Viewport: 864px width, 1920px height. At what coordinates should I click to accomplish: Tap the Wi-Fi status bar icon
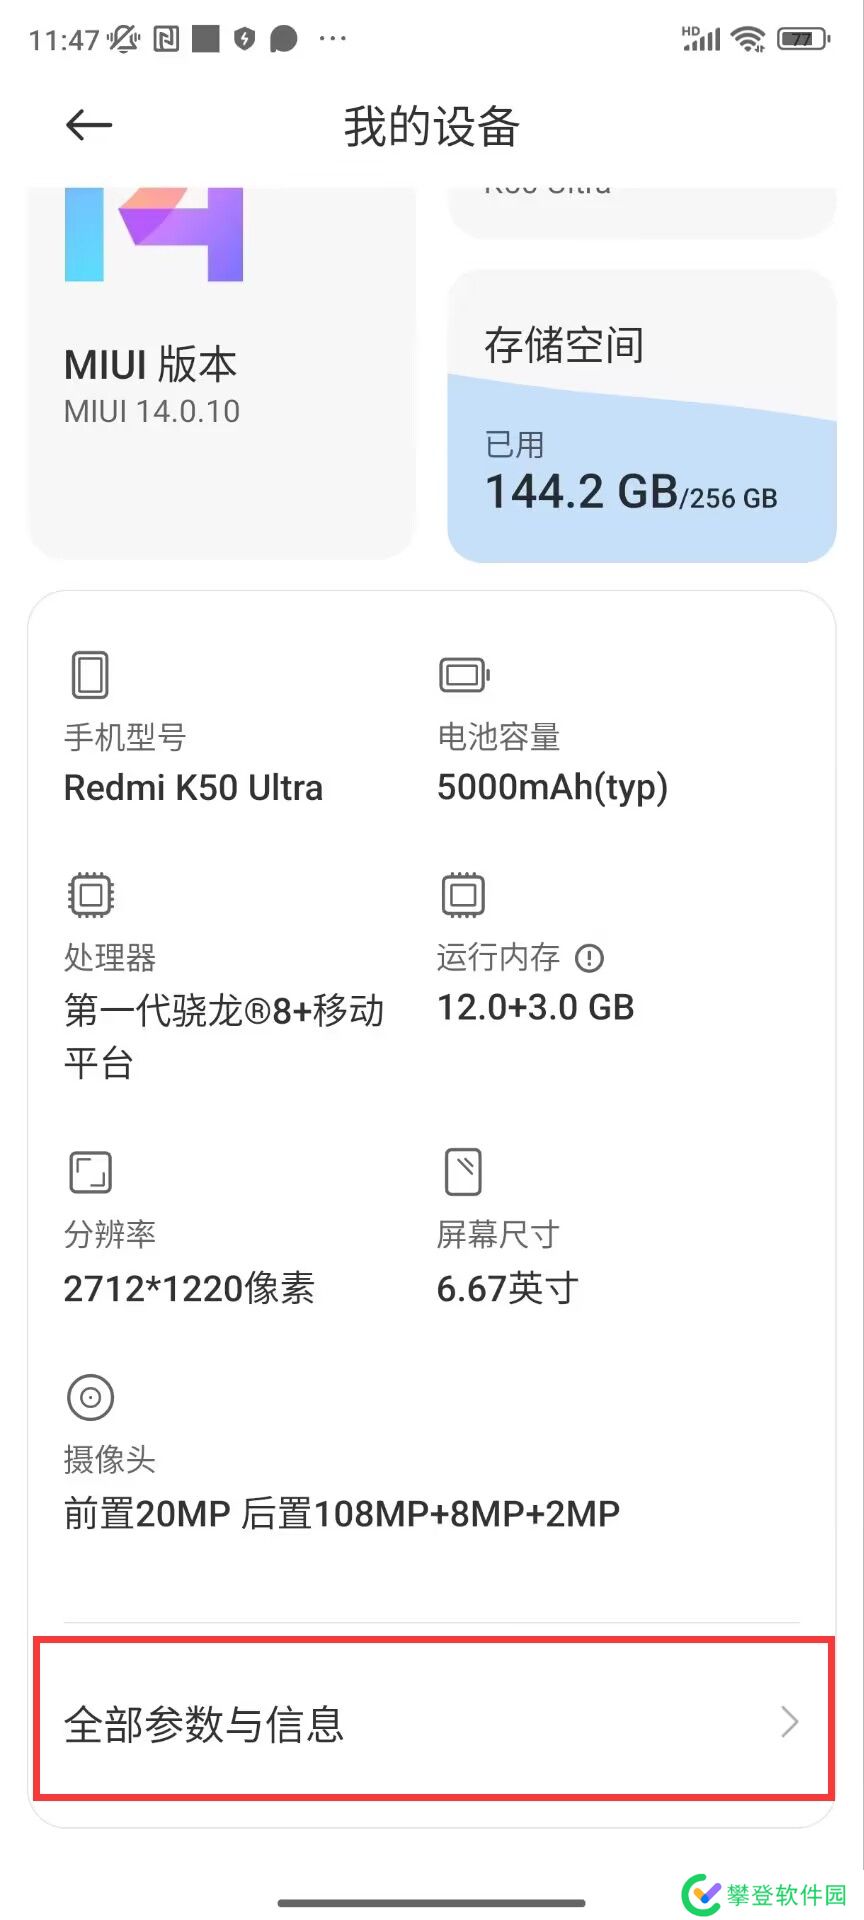tap(748, 40)
